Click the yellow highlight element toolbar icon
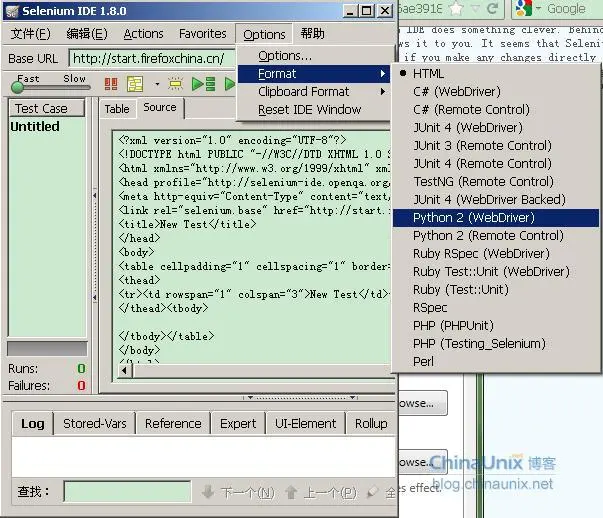 click(175, 83)
